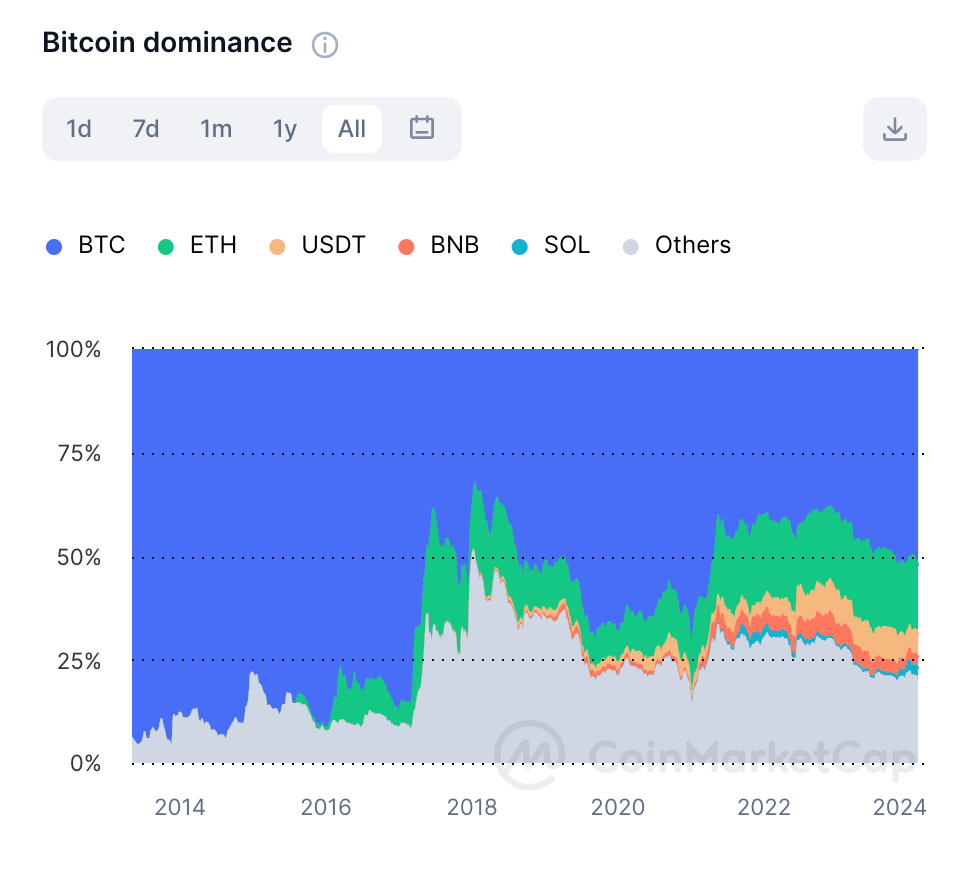Click the 2018 label on time axis
The height and width of the screenshot is (872, 968).
472,807
